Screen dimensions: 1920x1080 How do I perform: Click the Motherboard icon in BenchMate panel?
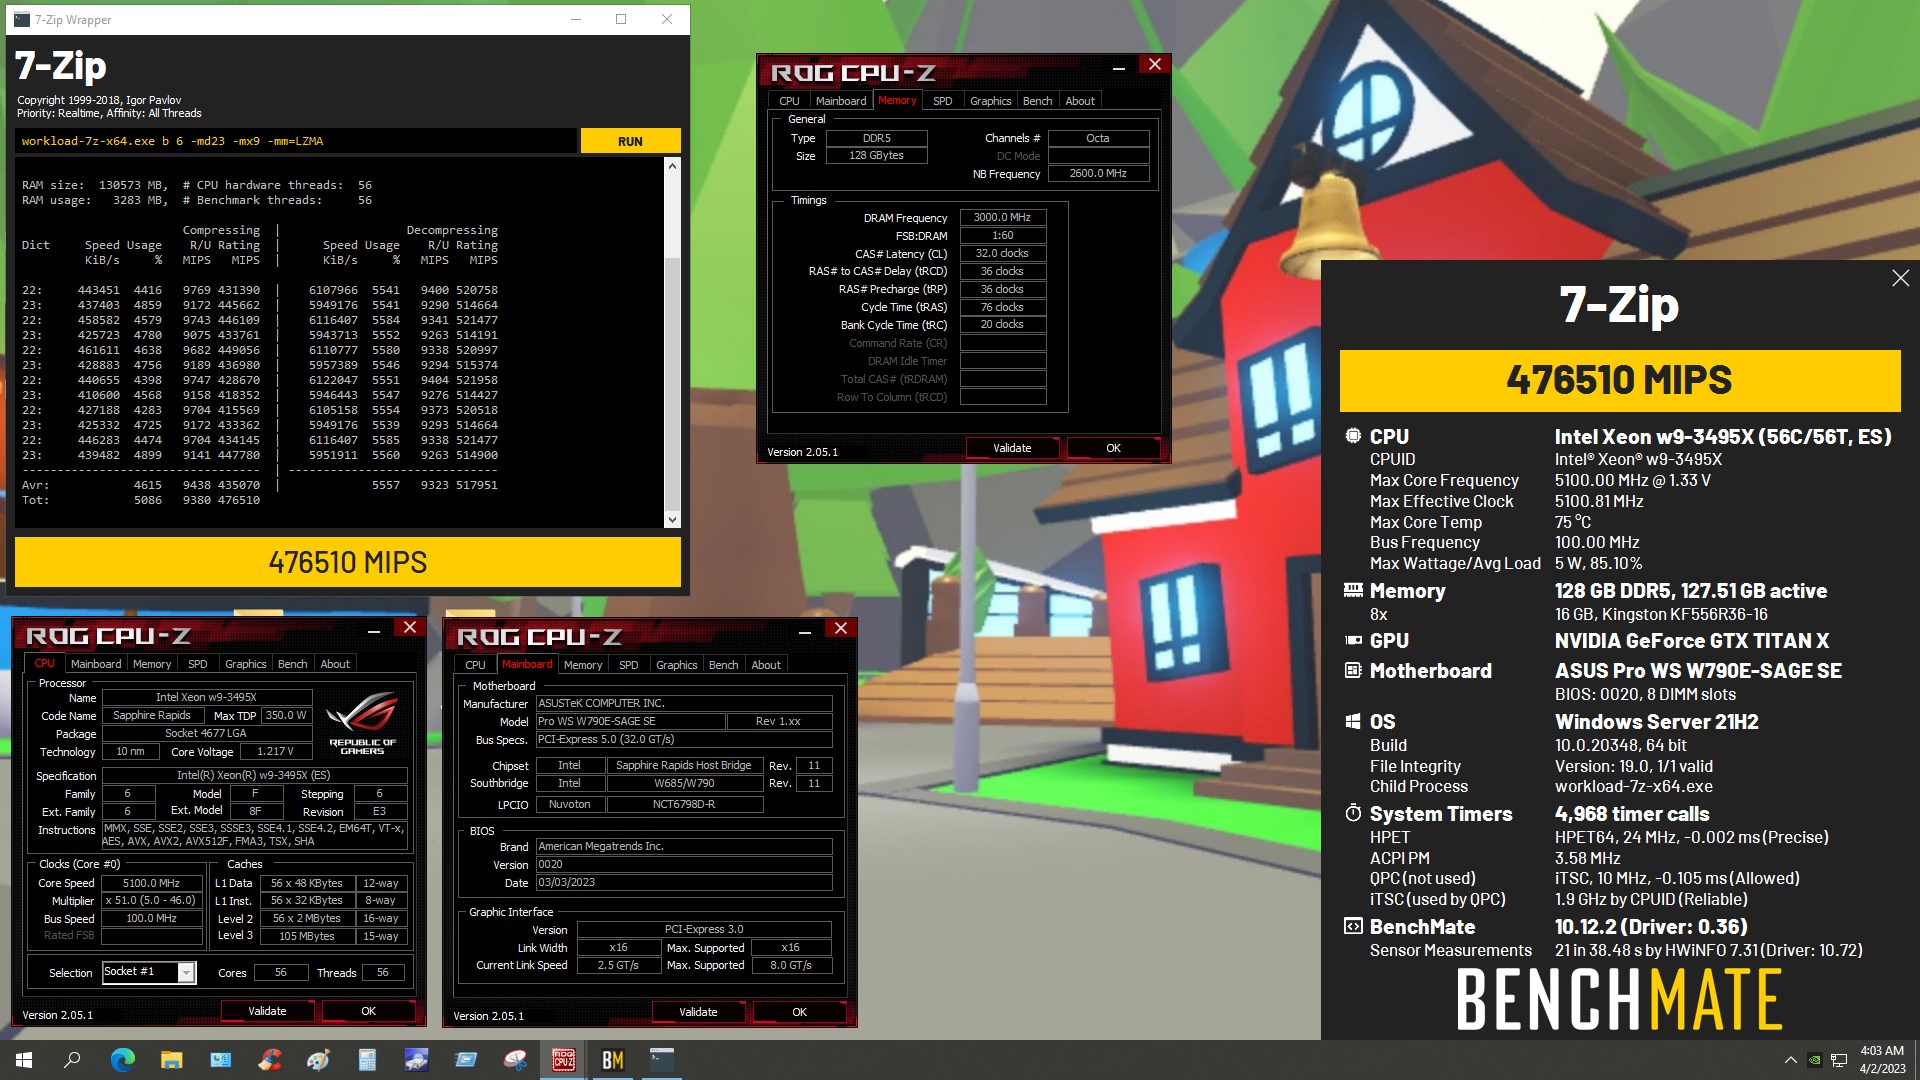click(x=1353, y=670)
